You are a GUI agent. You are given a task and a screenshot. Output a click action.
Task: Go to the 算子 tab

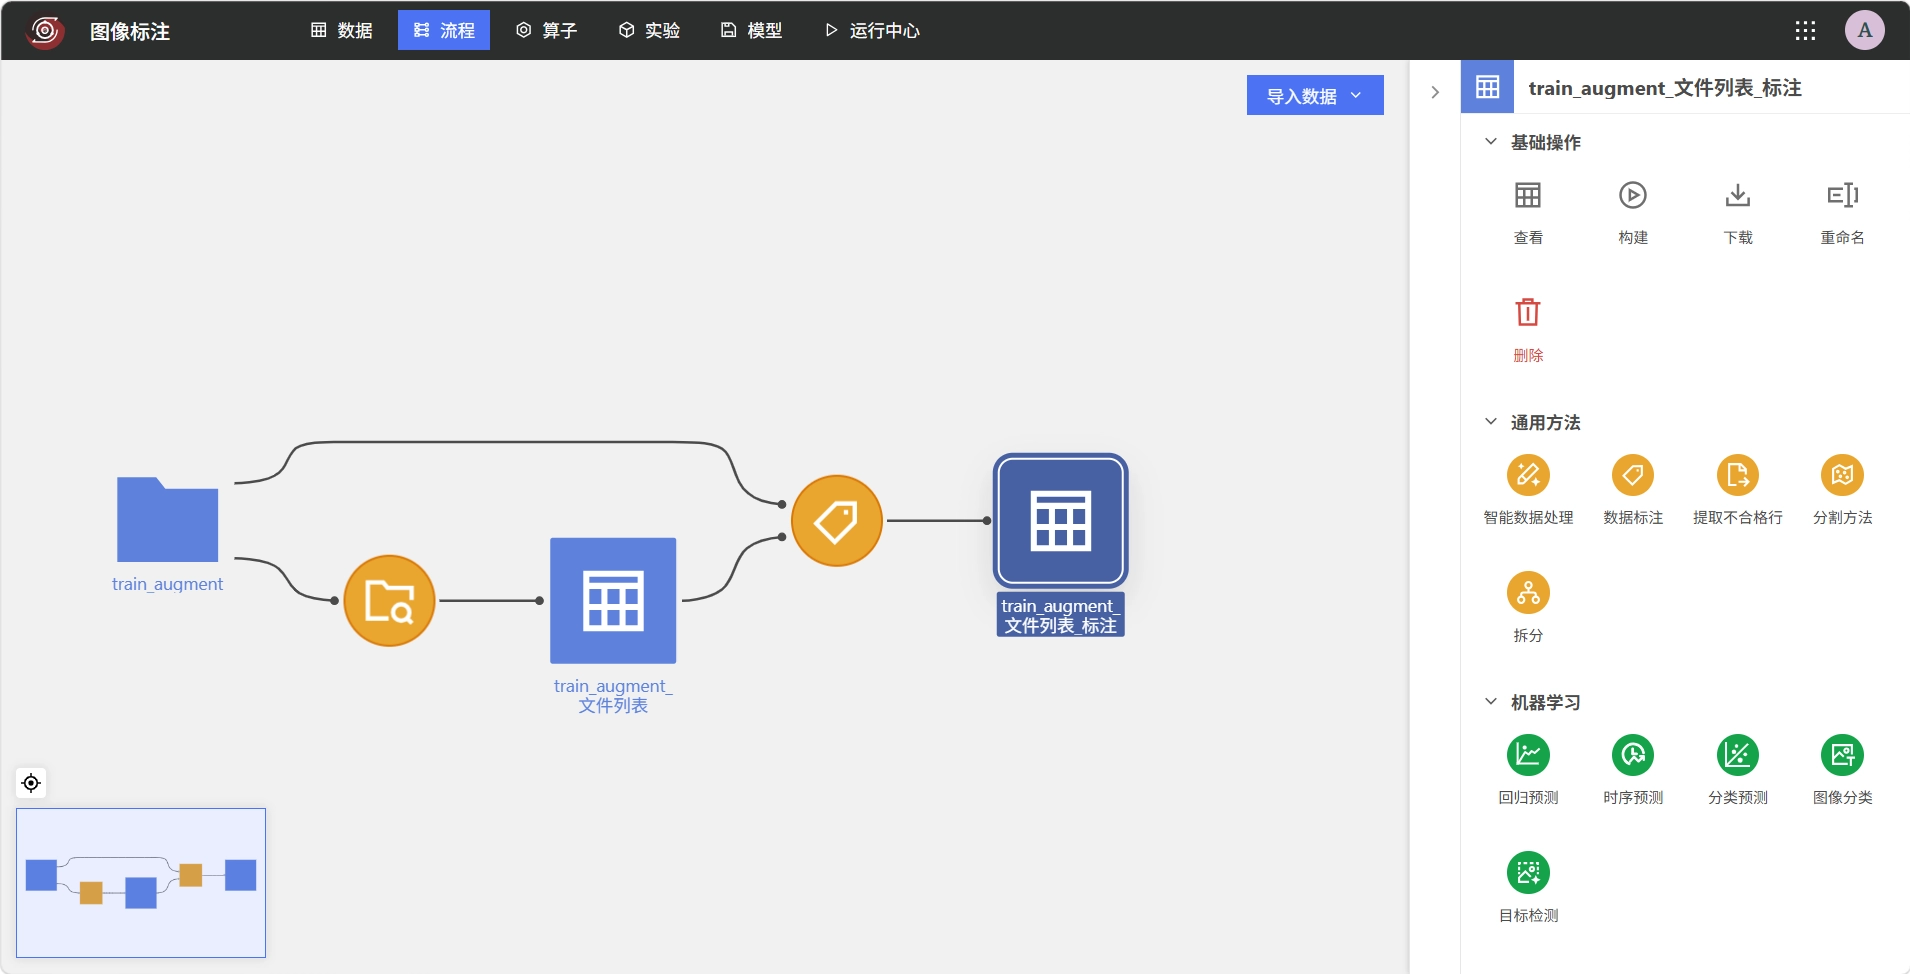[546, 30]
